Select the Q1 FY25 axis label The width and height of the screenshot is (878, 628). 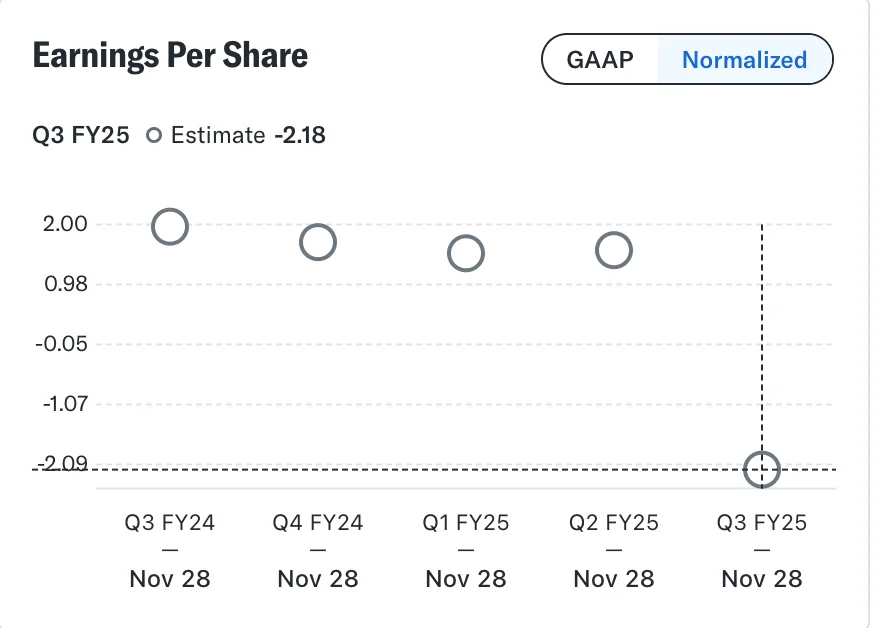pyautogui.click(x=466, y=522)
